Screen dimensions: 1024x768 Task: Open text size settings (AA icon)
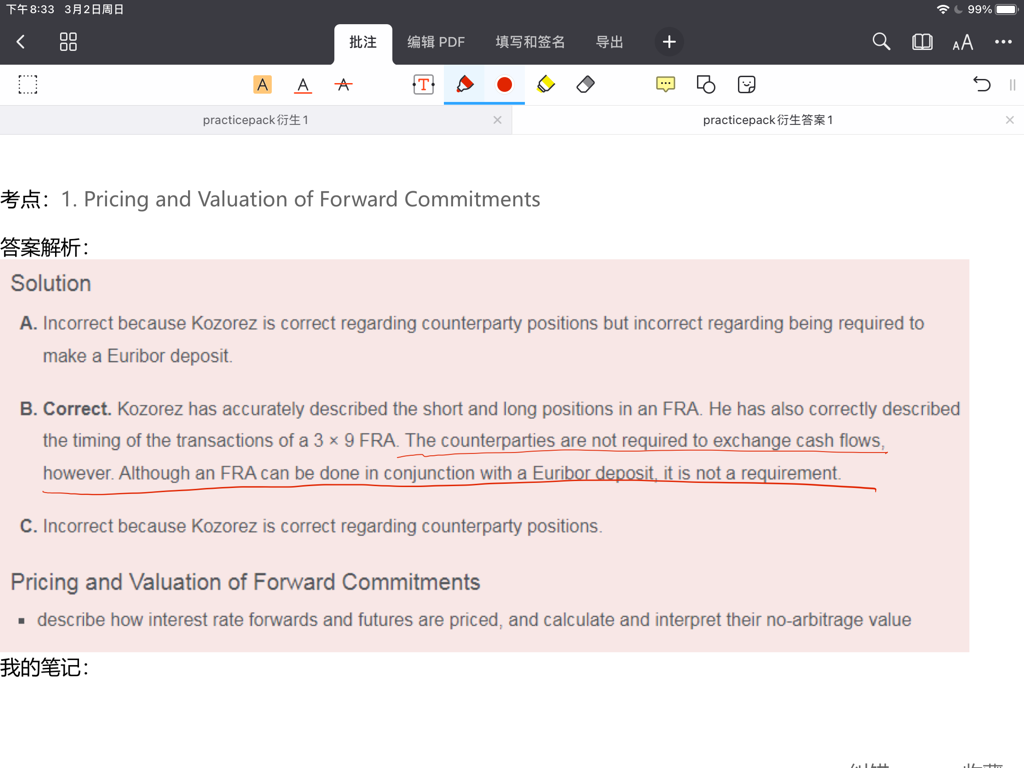(x=963, y=43)
